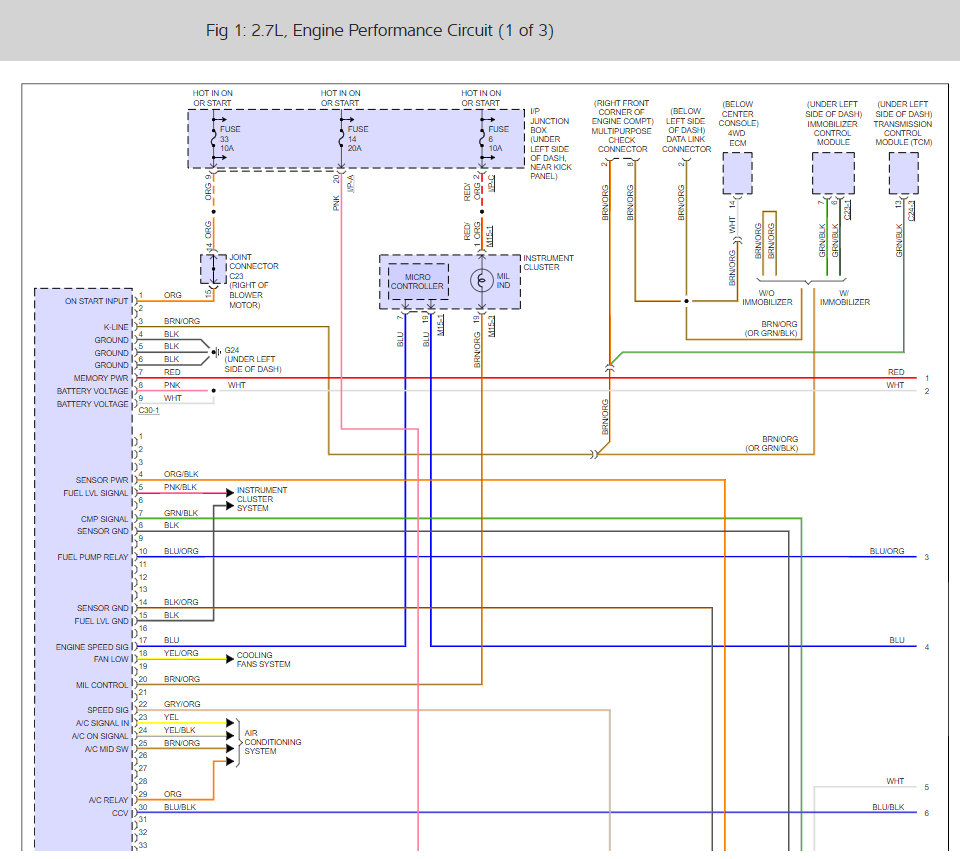The width and height of the screenshot is (960, 859).
Task: Click the figure title "Fig 1: 2.7L, Engine Performance Circuit"
Action: pos(380,31)
